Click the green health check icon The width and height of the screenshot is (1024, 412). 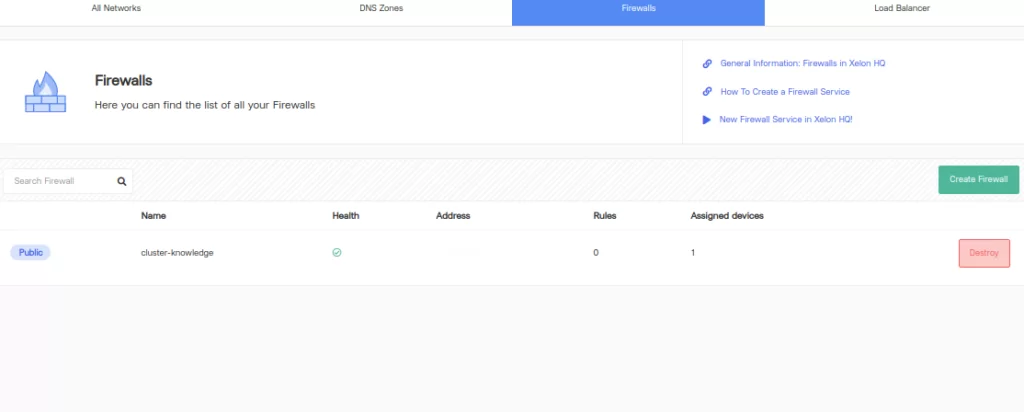click(x=337, y=253)
